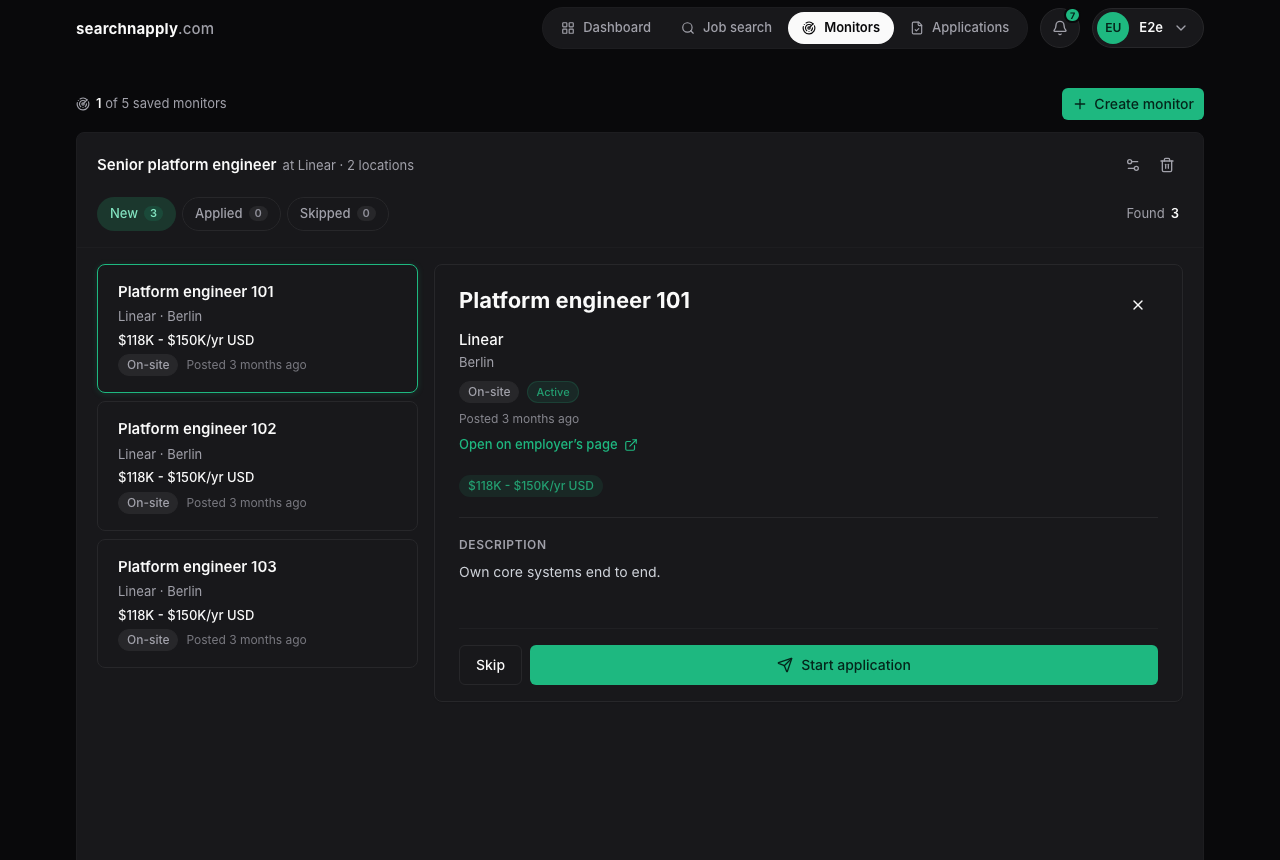The height and width of the screenshot is (860, 1280).
Task: Click the On-site badge in the detail panel
Action: pyautogui.click(x=489, y=392)
